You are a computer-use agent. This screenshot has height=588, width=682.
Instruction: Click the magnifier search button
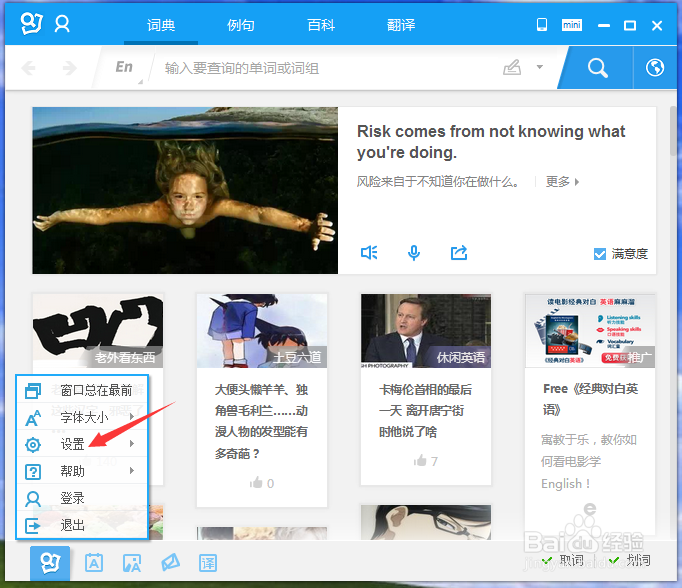[598, 68]
